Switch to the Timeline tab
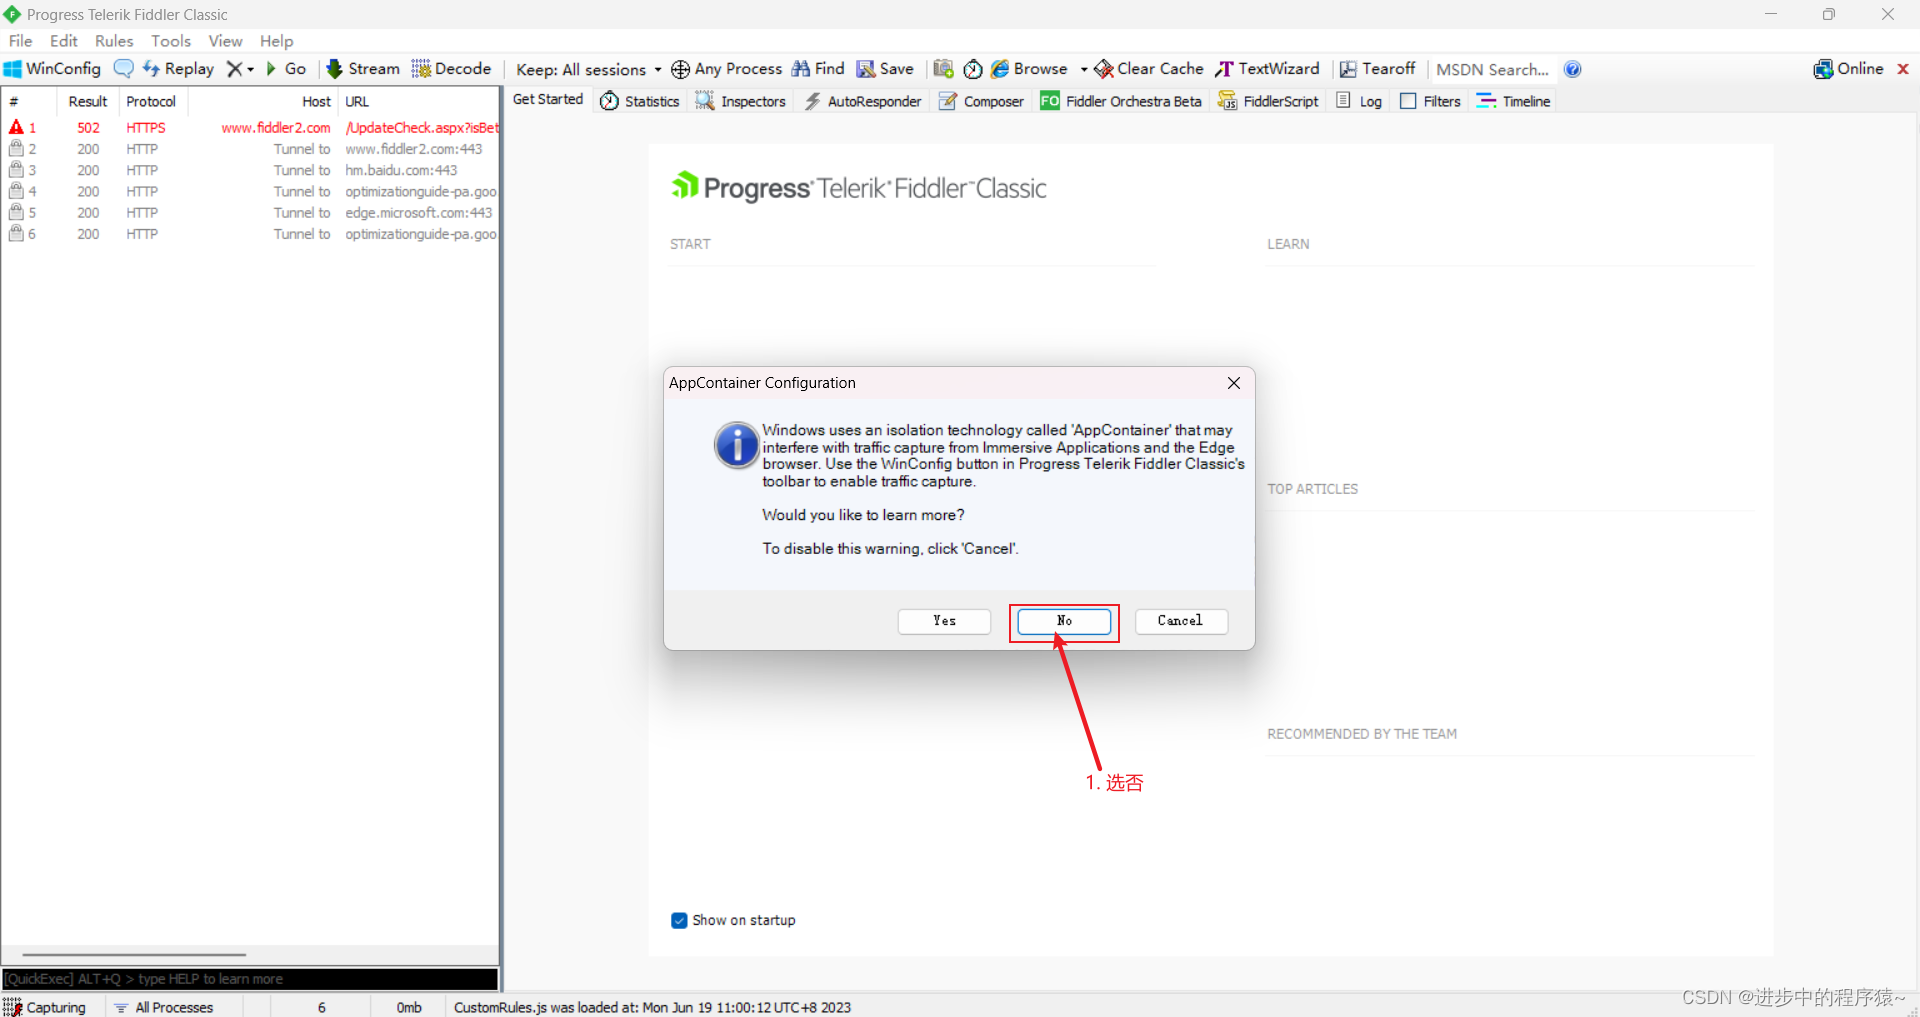The height and width of the screenshot is (1017, 1920). pos(1513,101)
